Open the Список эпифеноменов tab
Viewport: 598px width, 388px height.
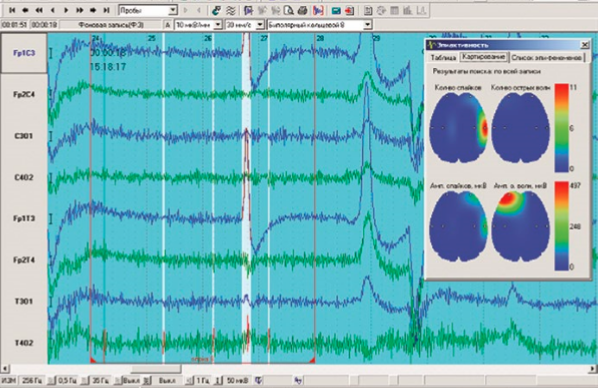coord(547,58)
